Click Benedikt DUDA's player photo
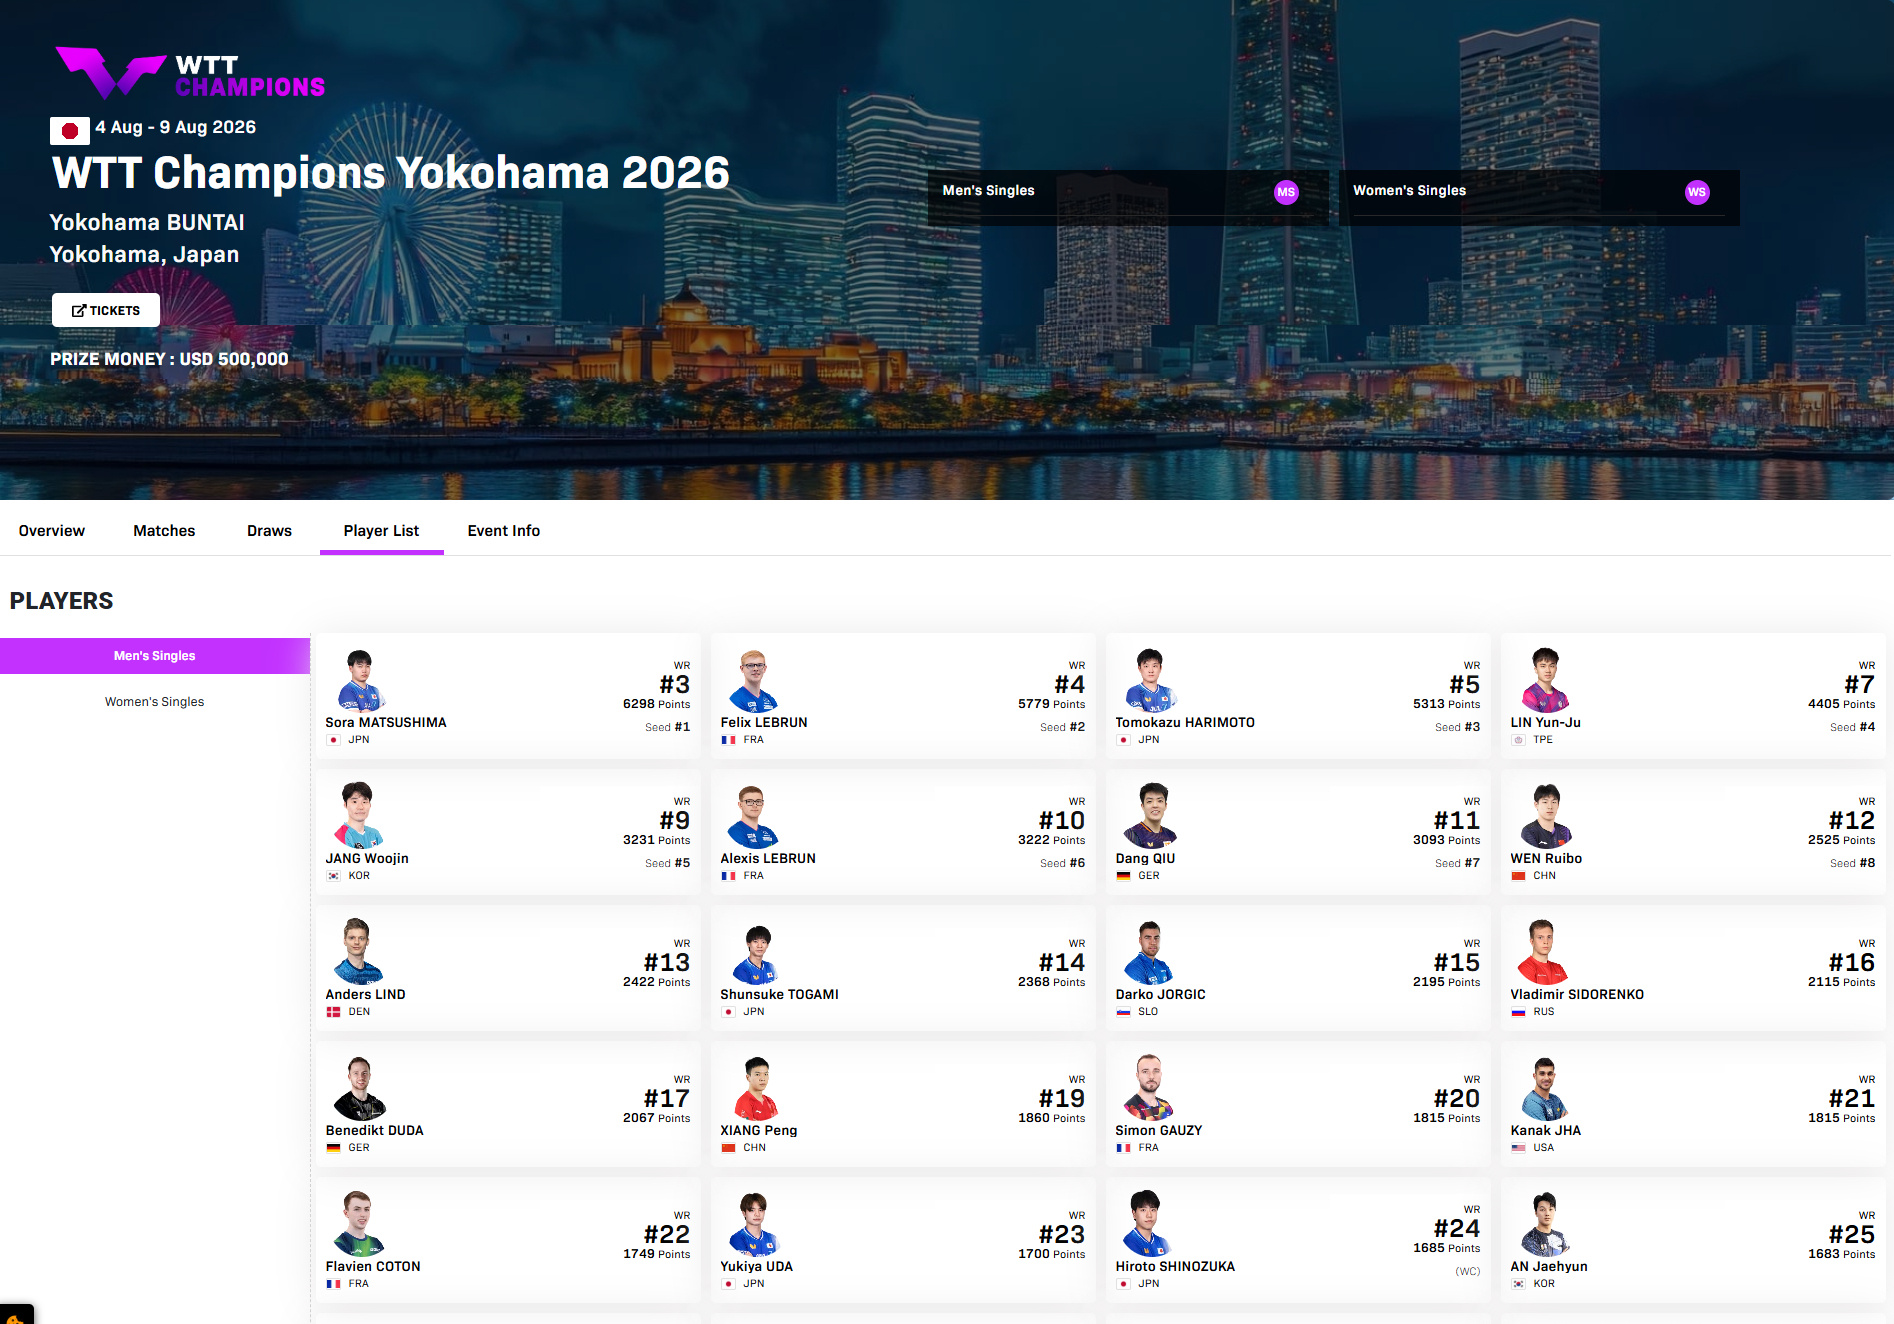Image resolution: width=1894 pixels, height=1324 pixels. tap(360, 1088)
